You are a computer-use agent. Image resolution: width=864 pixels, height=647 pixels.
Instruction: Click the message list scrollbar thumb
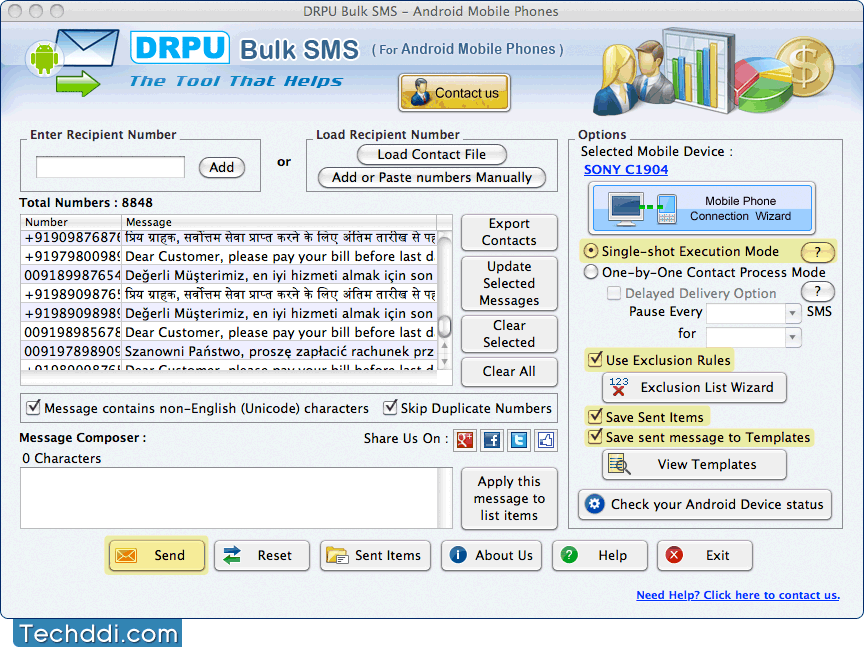pos(444,326)
